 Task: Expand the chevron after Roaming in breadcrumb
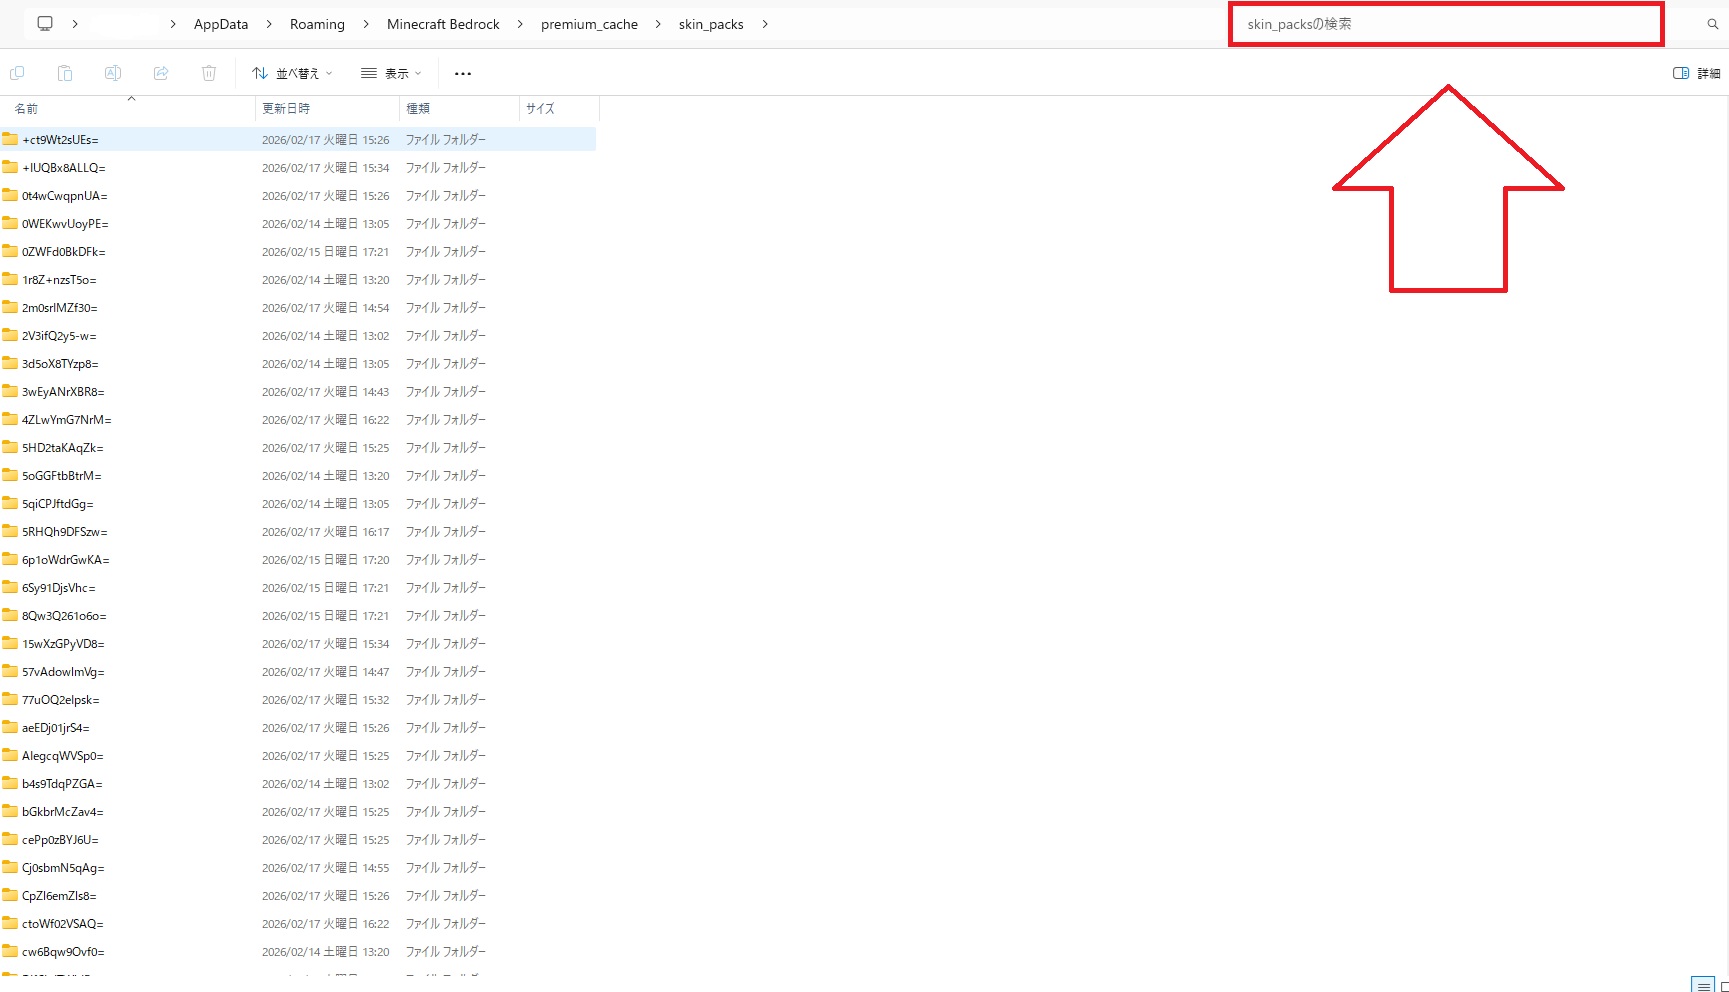click(x=365, y=24)
